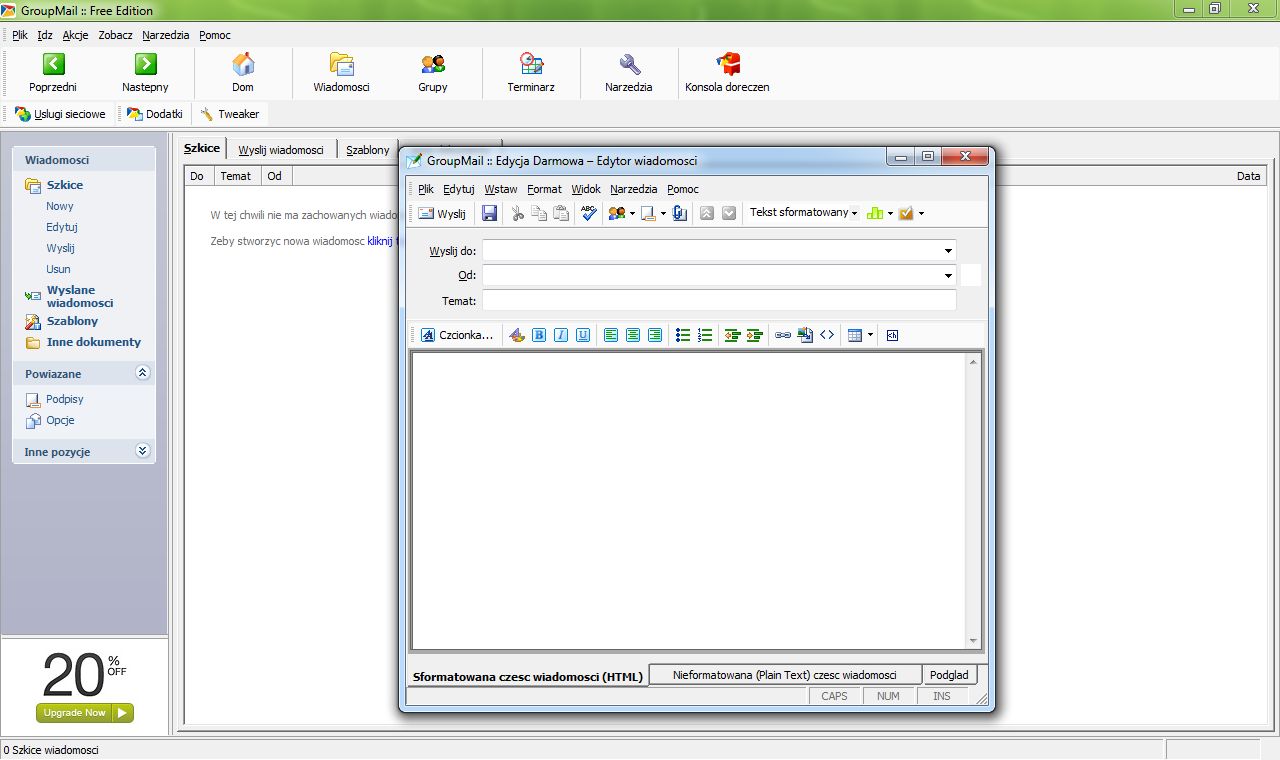Run spell check with the ABC icon
Image resolution: width=1280 pixels, height=760 pixels.
(589, 213)
